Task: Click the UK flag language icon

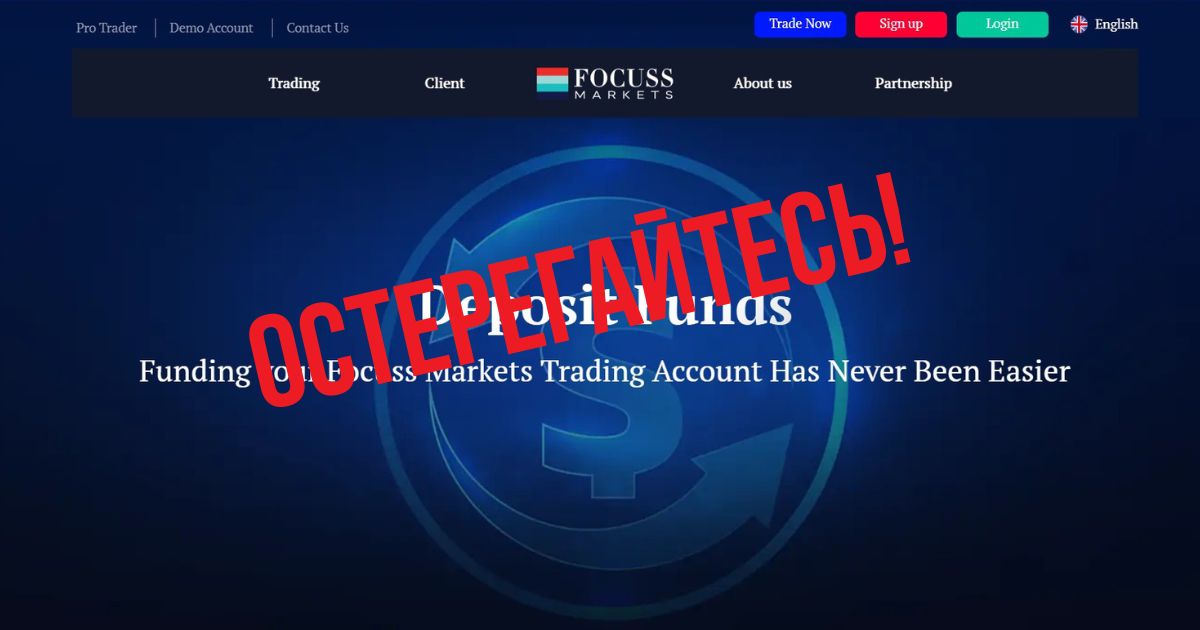Action: click(x=1079, y=24)
